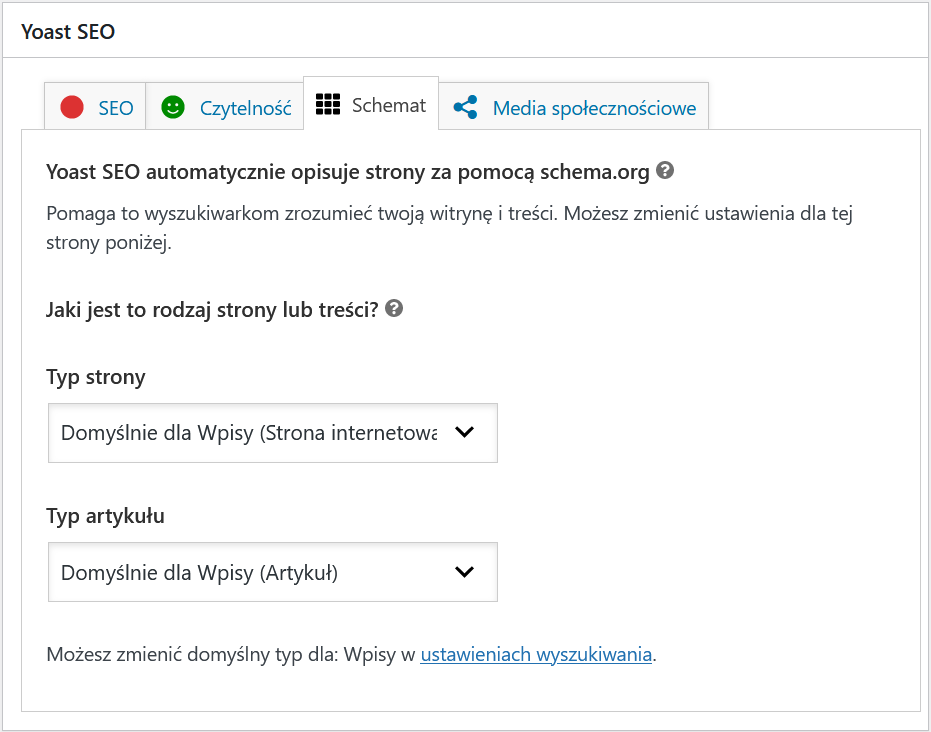Screen dimensions: 931x732
Task: Click the red SEO score indicator
Action: [72, 107]
